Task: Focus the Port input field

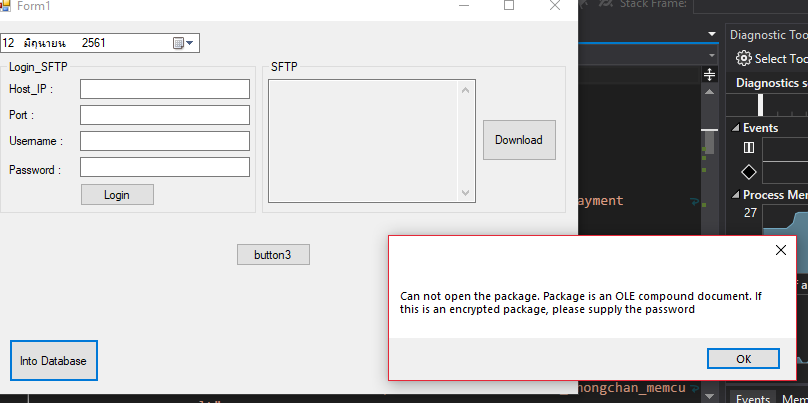Action: (x=165, y=115)
